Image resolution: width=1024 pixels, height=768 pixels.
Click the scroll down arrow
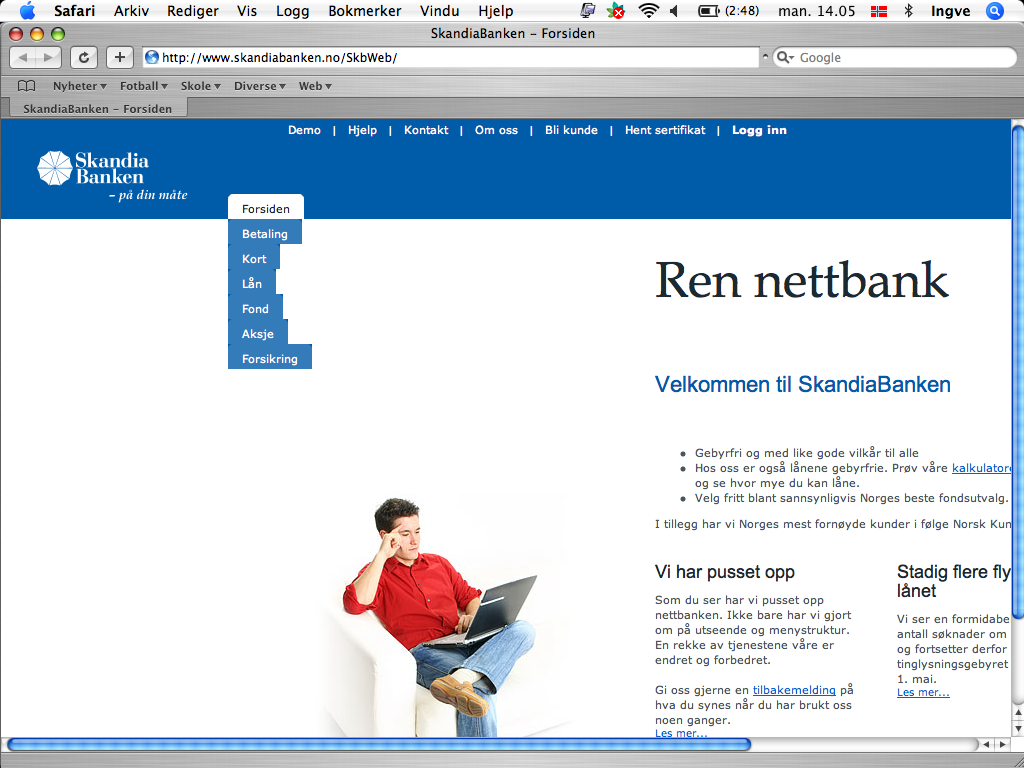1017,728
